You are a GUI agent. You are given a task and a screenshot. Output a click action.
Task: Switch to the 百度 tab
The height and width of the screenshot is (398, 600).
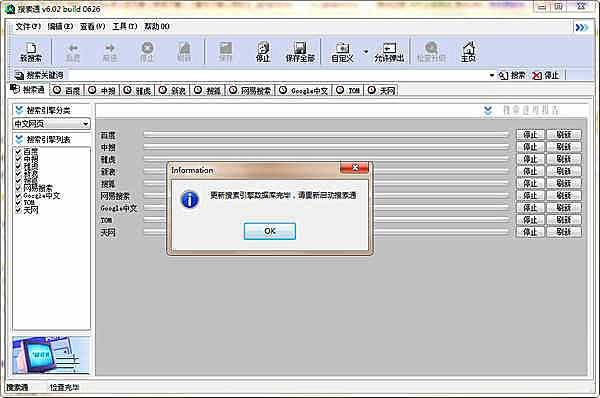pyautogui.click(x=67, y=90)
